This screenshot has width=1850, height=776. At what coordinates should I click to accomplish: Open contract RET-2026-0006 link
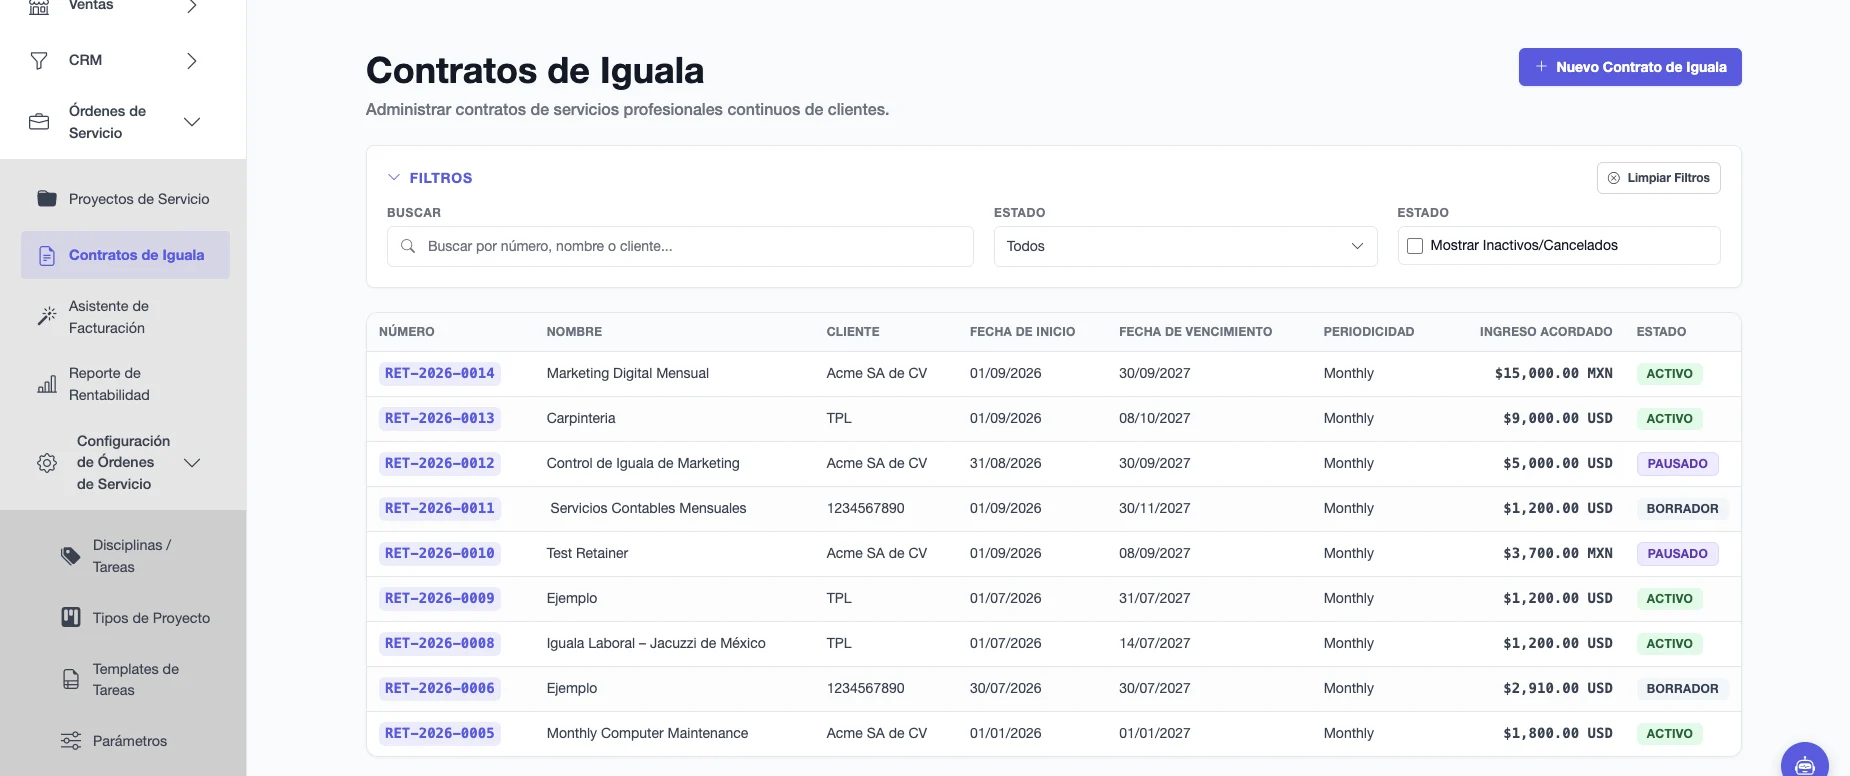click(x=440, y=689)
